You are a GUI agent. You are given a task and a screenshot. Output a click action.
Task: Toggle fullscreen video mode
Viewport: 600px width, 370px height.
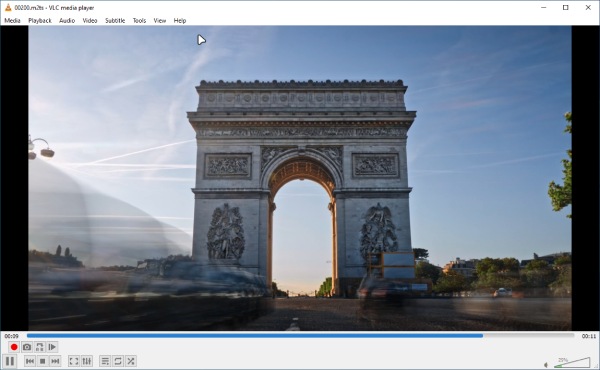(x=74, y=361)
